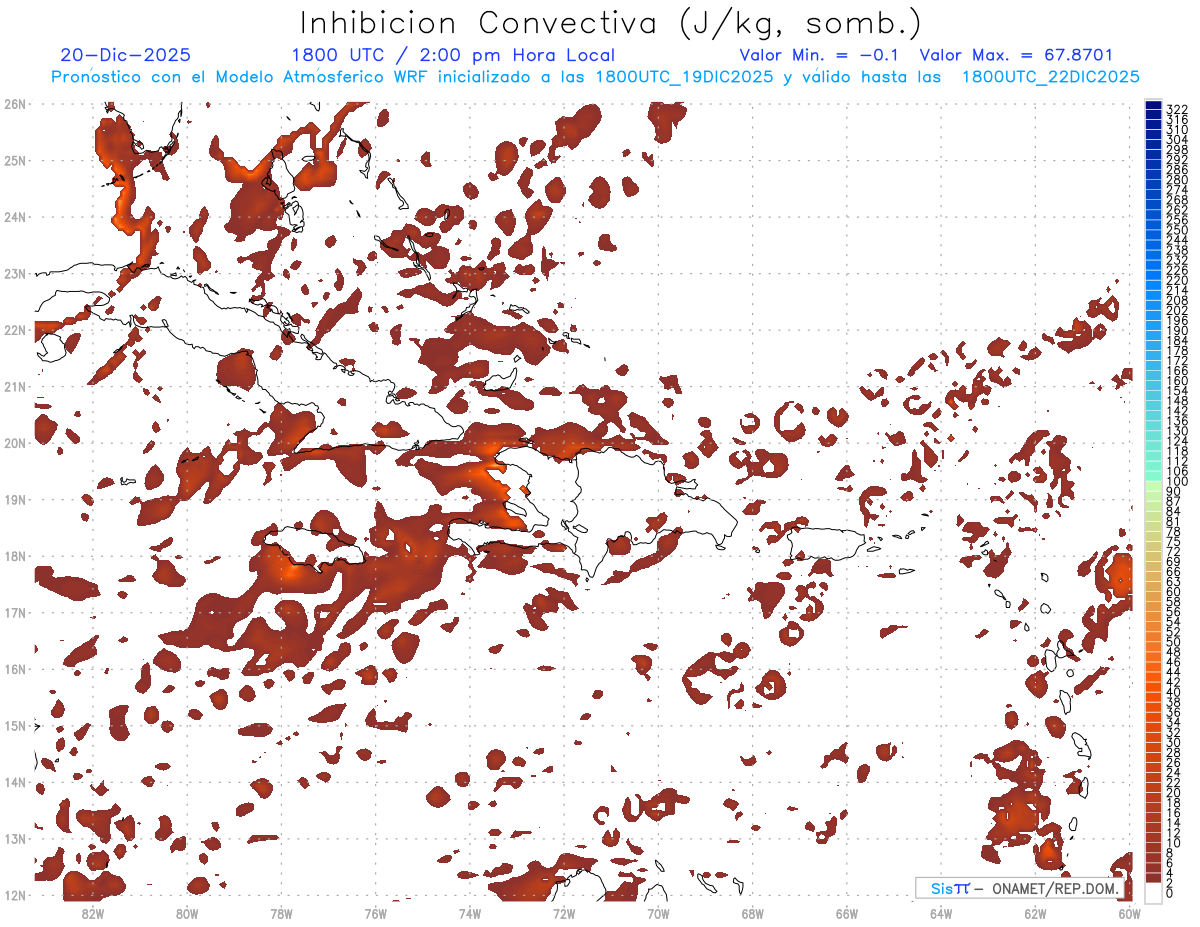Click the 74W longitude label
The width and height of the screenshot is (1200, 927).
coord(470,912)
